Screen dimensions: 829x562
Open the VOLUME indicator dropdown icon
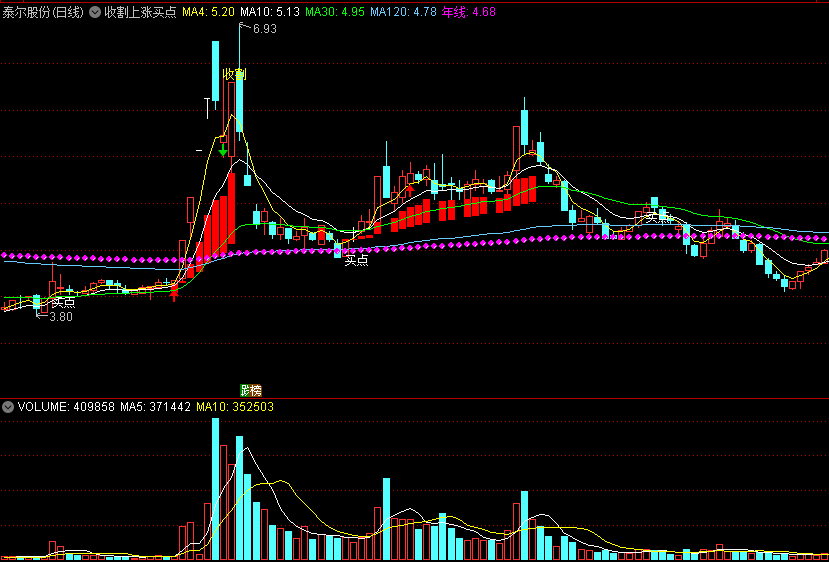tap(7, 407)
